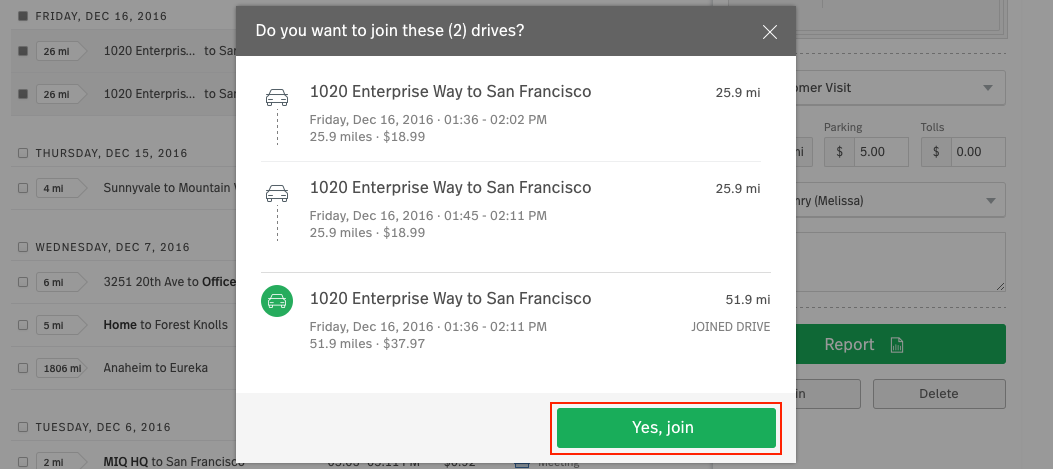Click the 6 mi distance tag

point(62,282)
